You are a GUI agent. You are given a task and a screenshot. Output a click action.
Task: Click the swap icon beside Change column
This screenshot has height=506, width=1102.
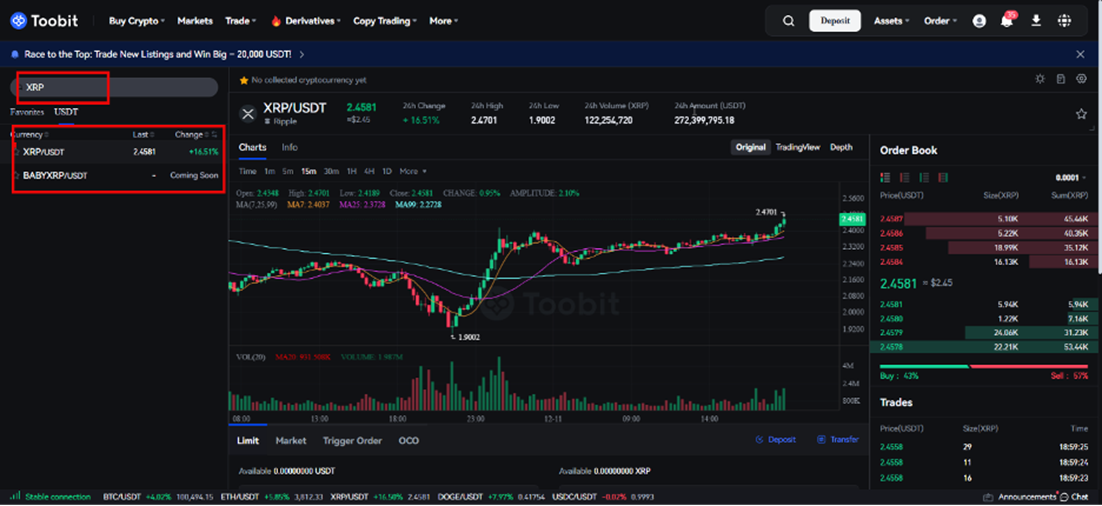[214, 134]
